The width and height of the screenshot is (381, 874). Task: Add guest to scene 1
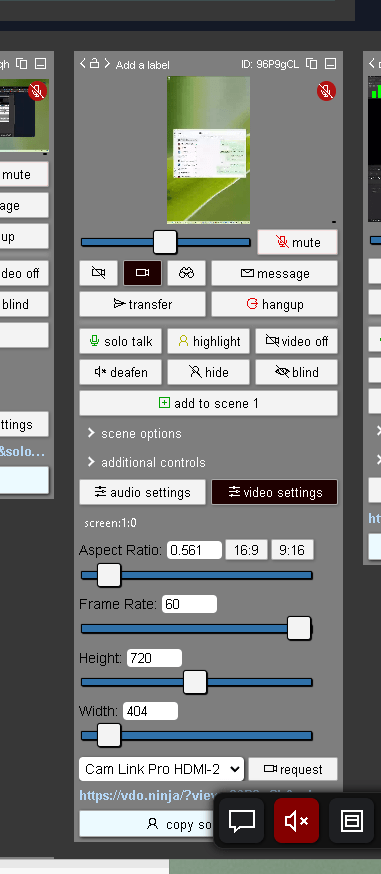(x=208, y=403)
